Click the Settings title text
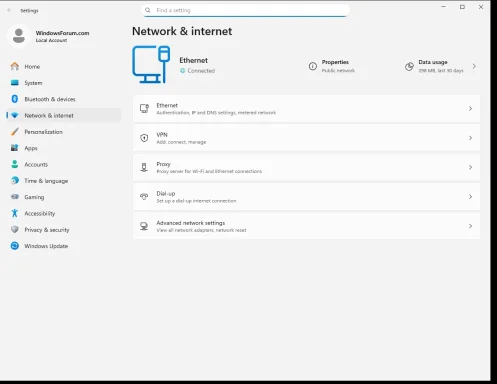 coord(29,11)
